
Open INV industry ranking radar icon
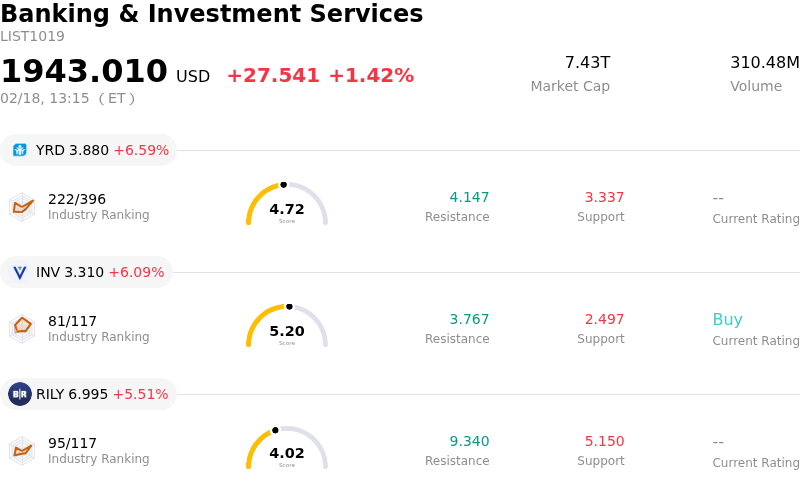point(22,328)
